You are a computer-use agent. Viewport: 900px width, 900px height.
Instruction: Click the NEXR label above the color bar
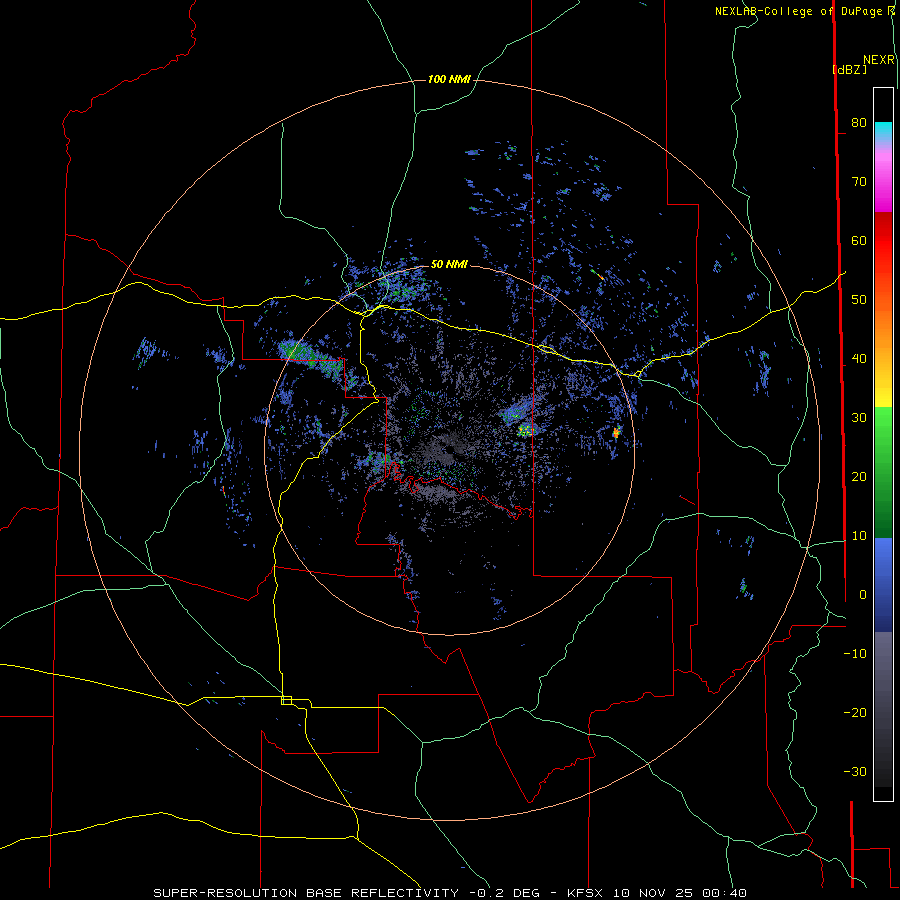coord(878,60)
